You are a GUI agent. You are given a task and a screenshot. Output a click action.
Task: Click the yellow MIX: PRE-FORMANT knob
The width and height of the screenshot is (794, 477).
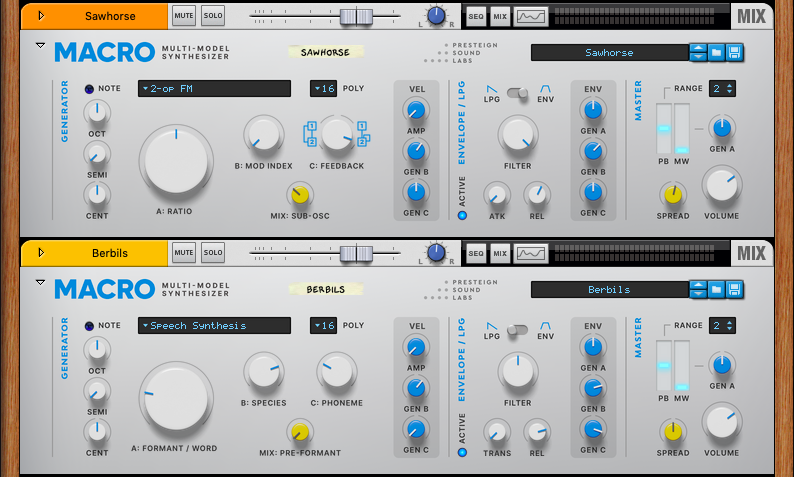[300, 432]
